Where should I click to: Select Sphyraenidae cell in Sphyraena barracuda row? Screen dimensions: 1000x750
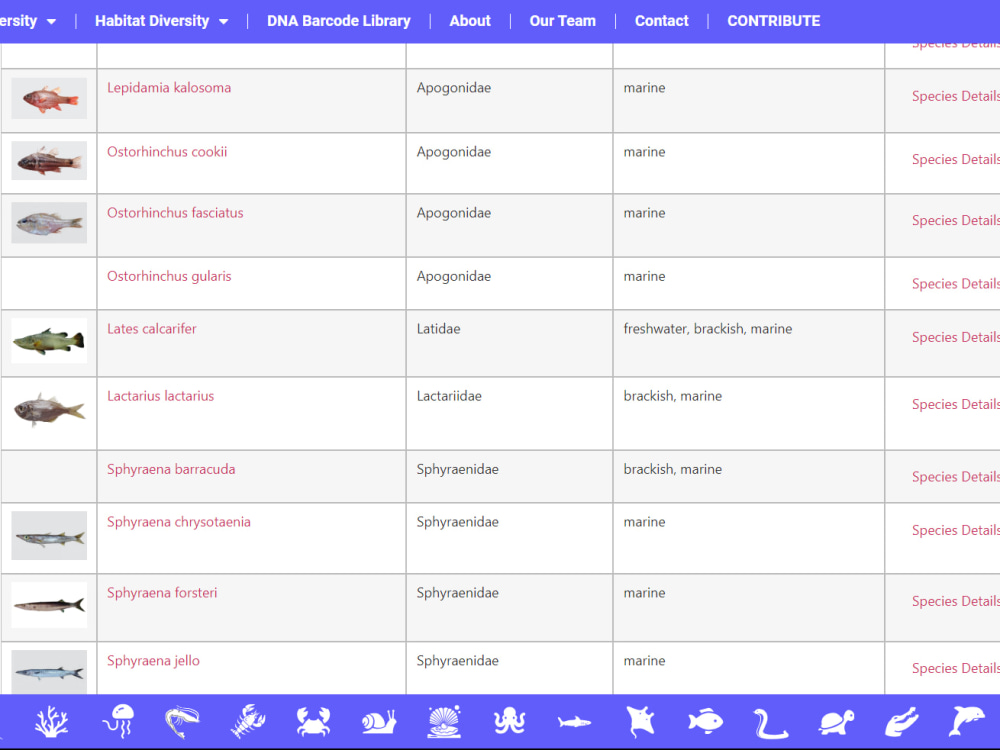tap(509, 476)
